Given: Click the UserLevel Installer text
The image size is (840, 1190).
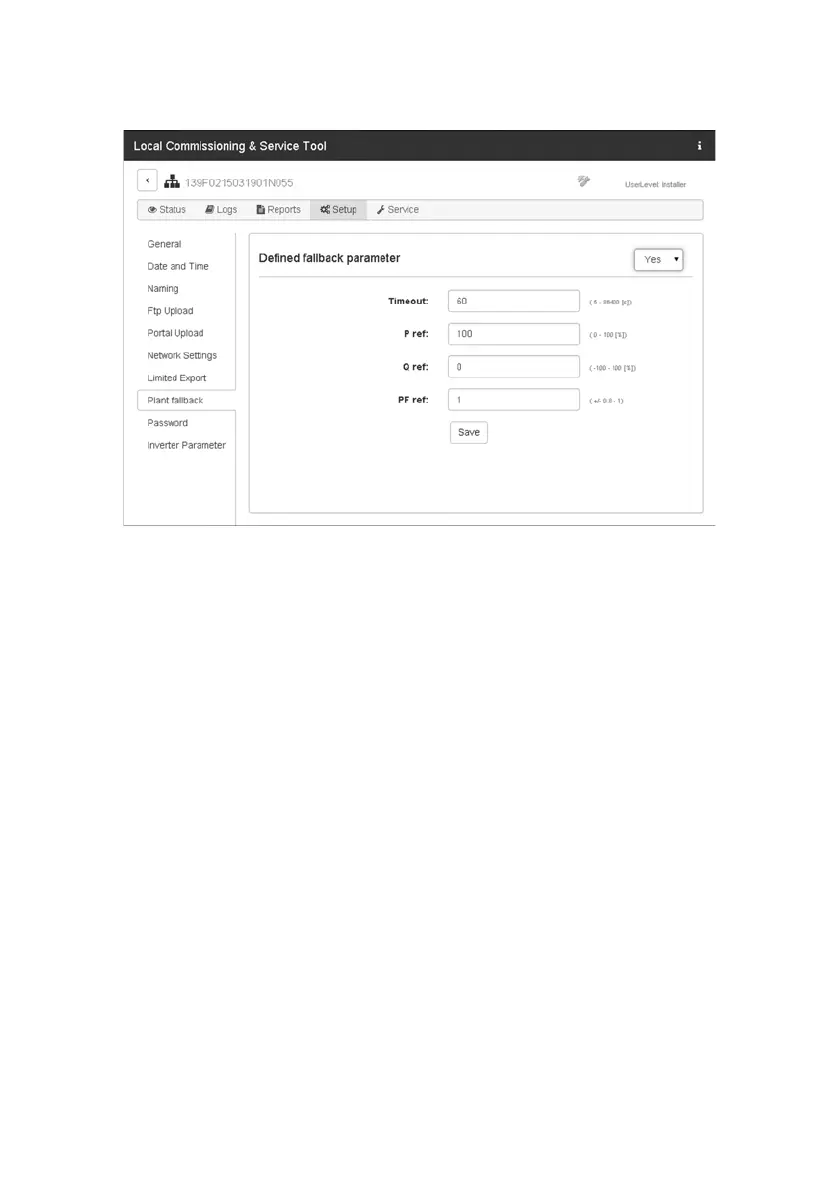Looking at the screenshot, I should [x=655, y=184].
